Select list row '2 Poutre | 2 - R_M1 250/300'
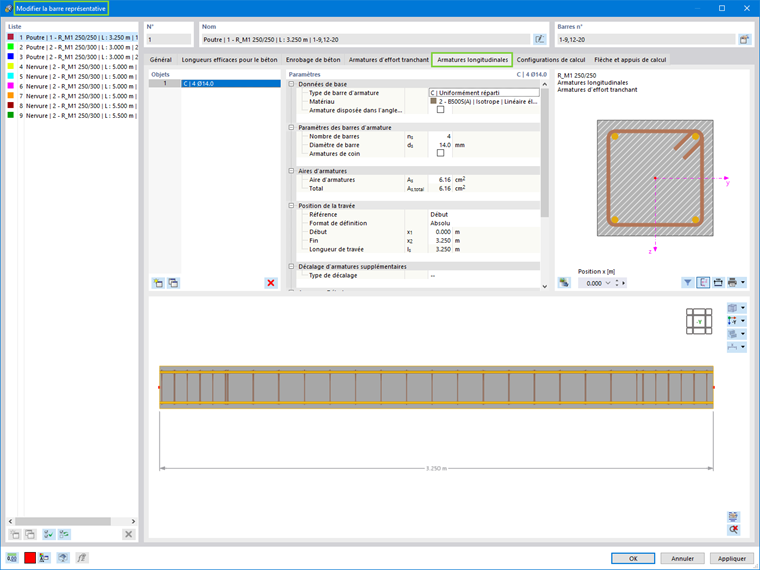 72,47
